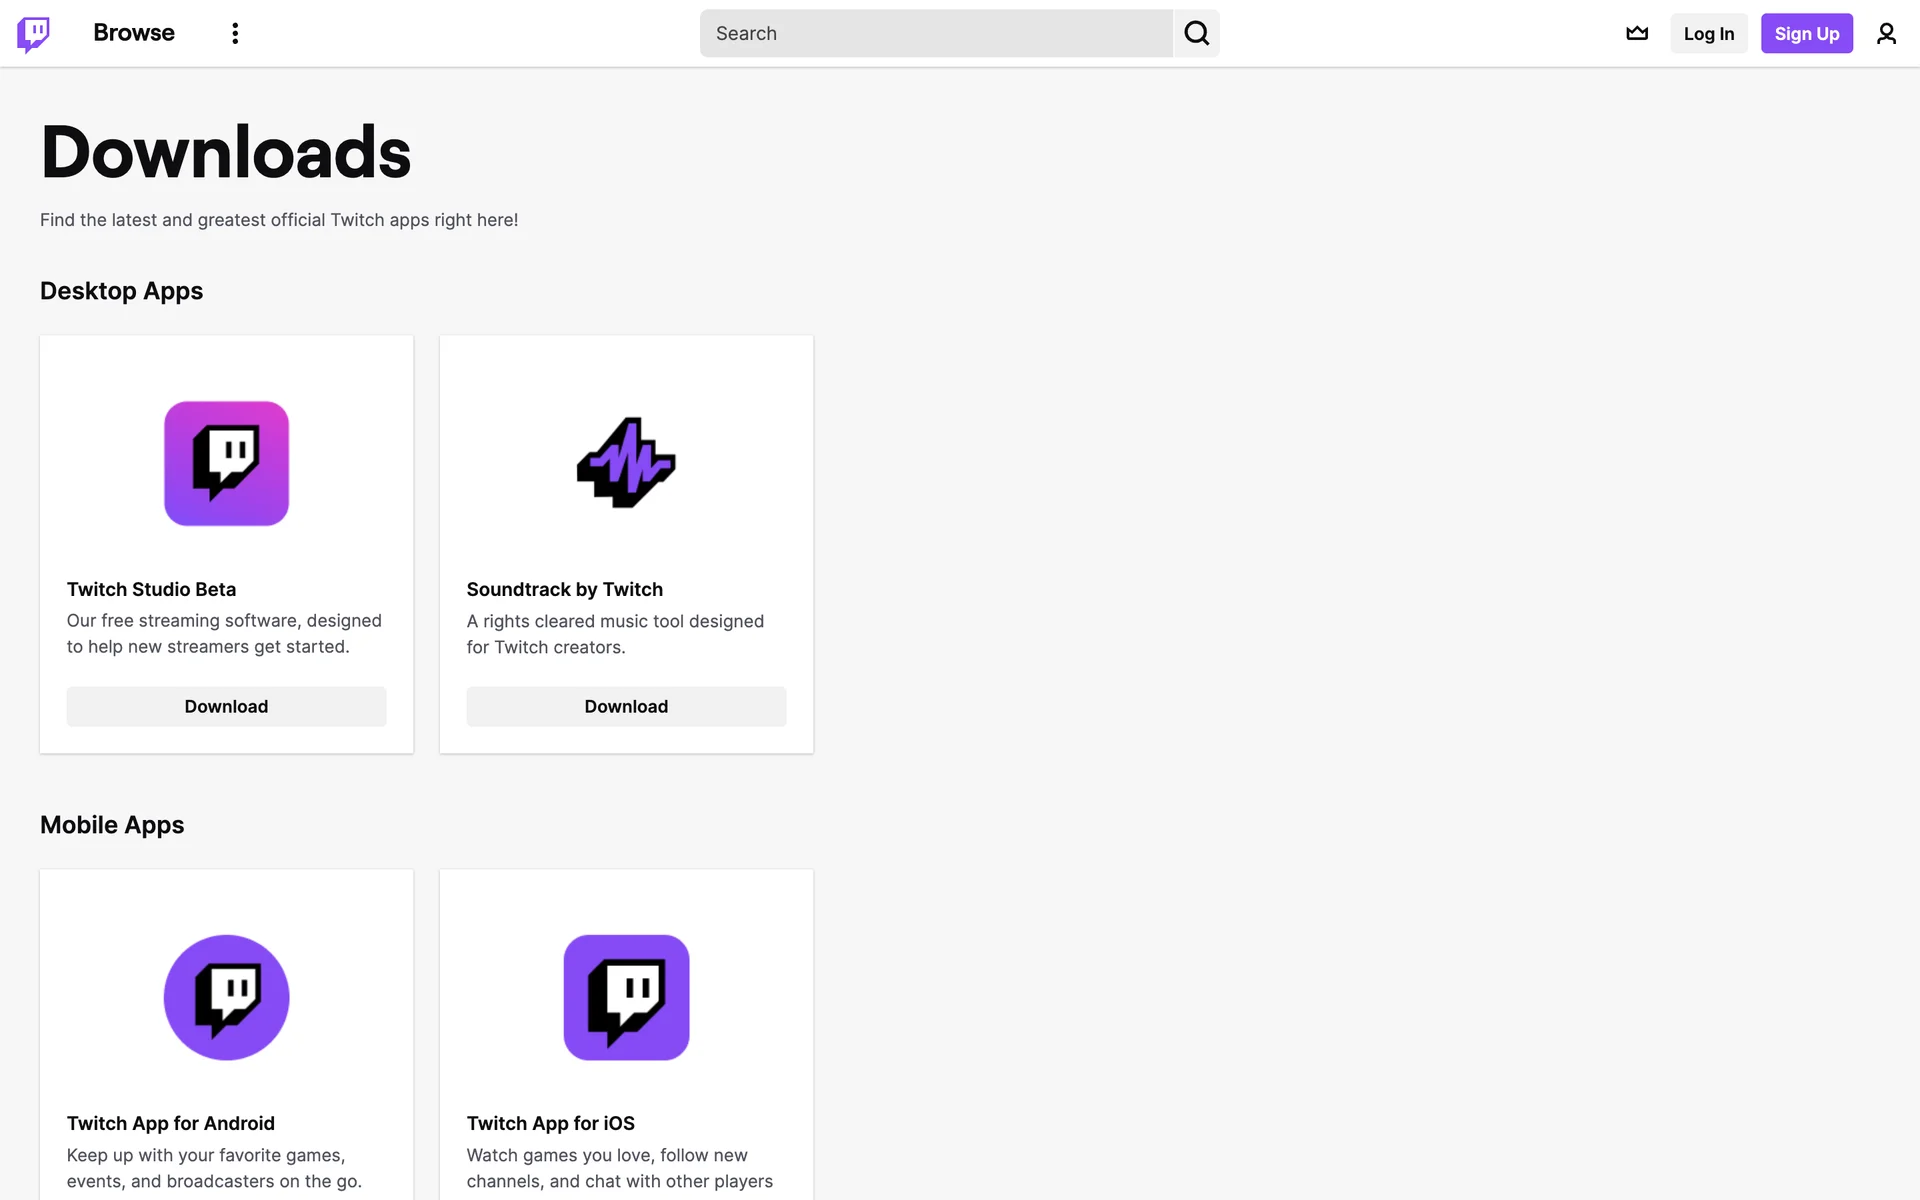This screenshot has height=1200, width=1920.
Task: Click the Twitch Studio Beta app icon
Action: tap(226, 463)
